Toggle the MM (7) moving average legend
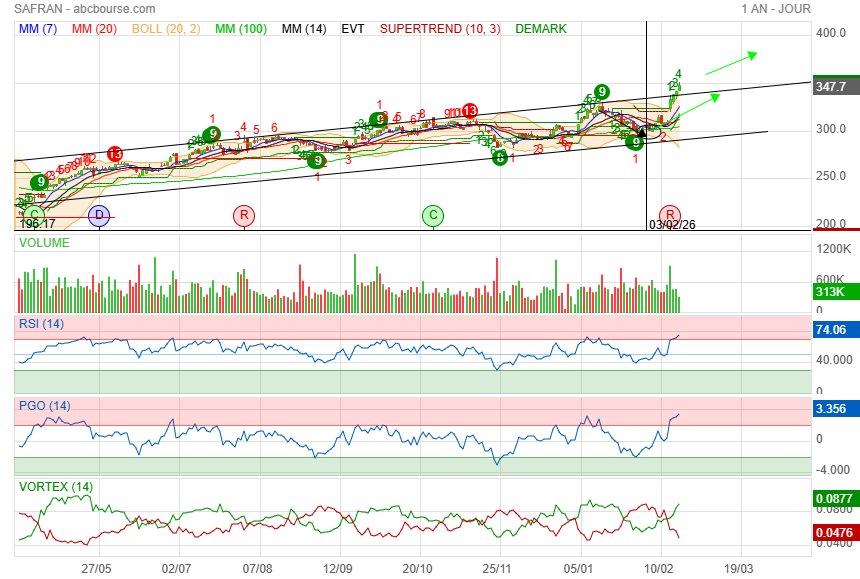The image size is (860, 579). point(38,29)
